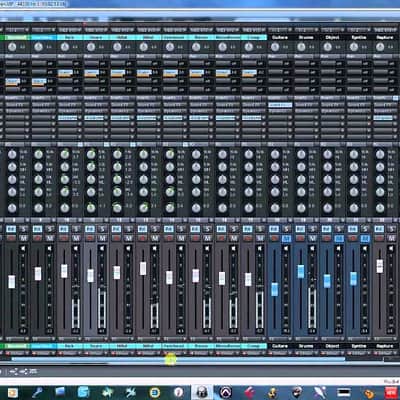
Task: Open output selector below Drums label
Action: [306, 353]
